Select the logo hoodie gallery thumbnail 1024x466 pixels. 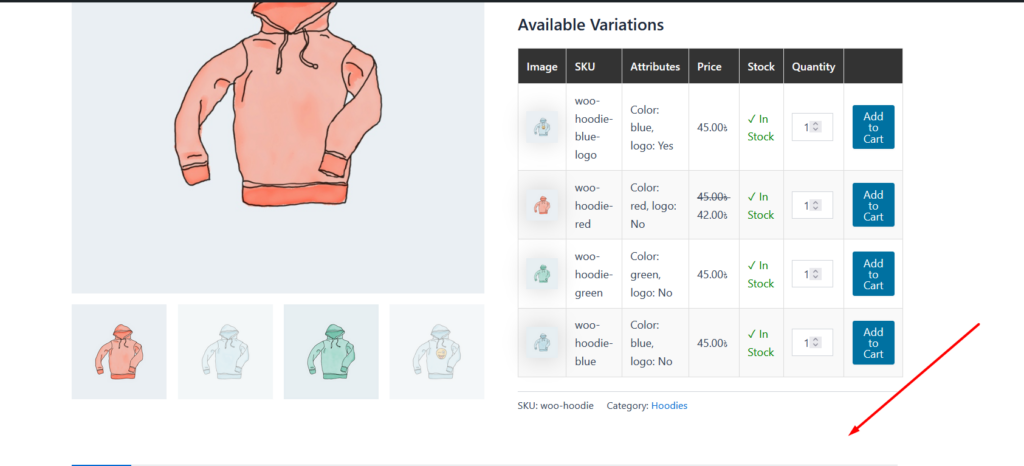click(437, 351)
